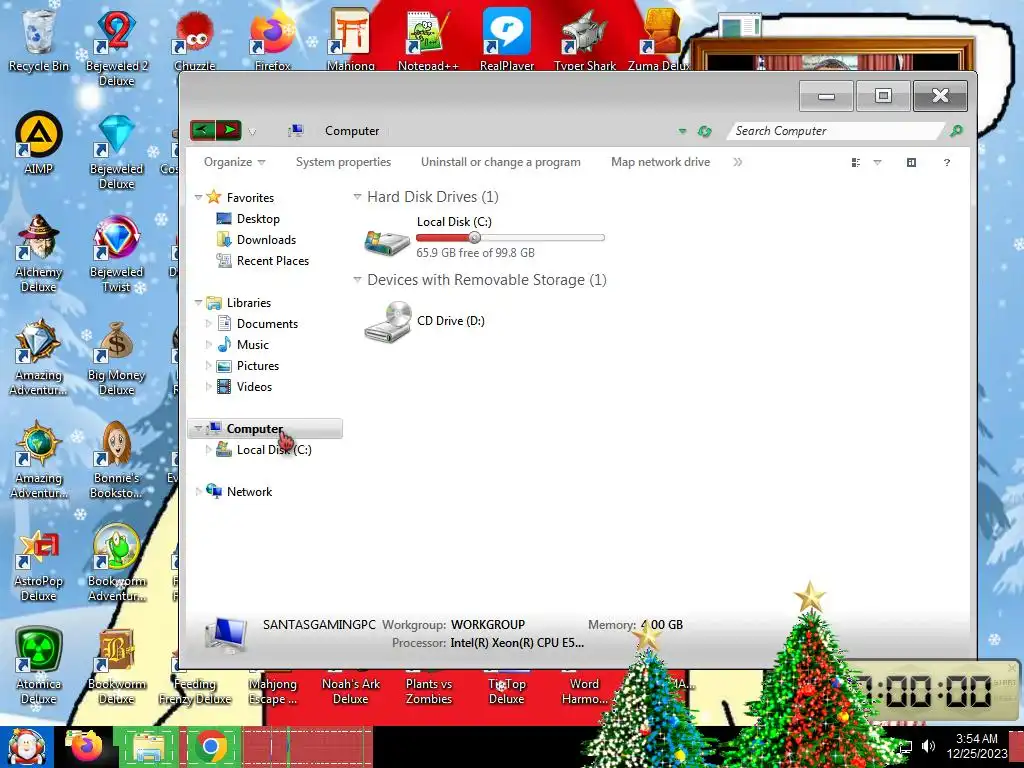
Task: Click the Search Computer field
Action: point(836,131)
